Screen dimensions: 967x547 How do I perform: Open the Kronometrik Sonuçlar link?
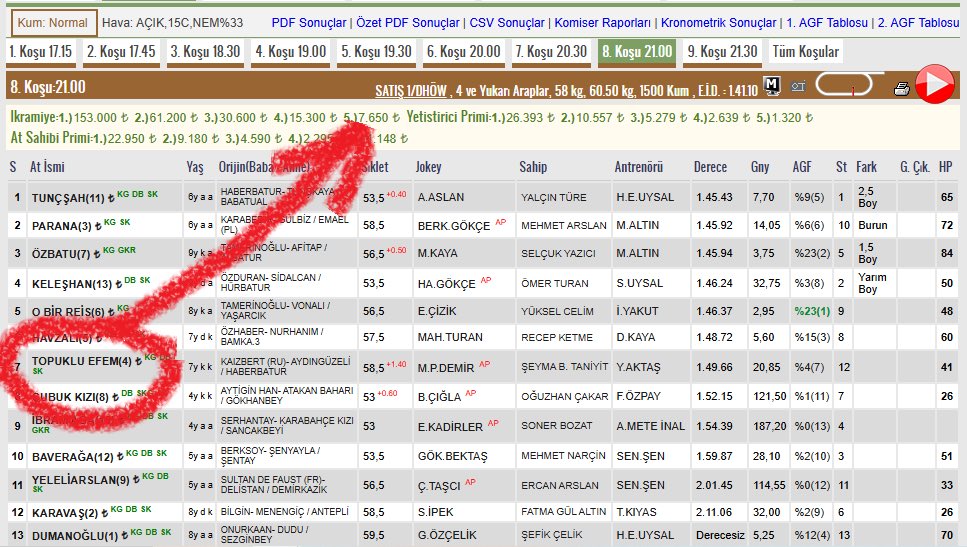pyautogui.click(x=718, y=23)
